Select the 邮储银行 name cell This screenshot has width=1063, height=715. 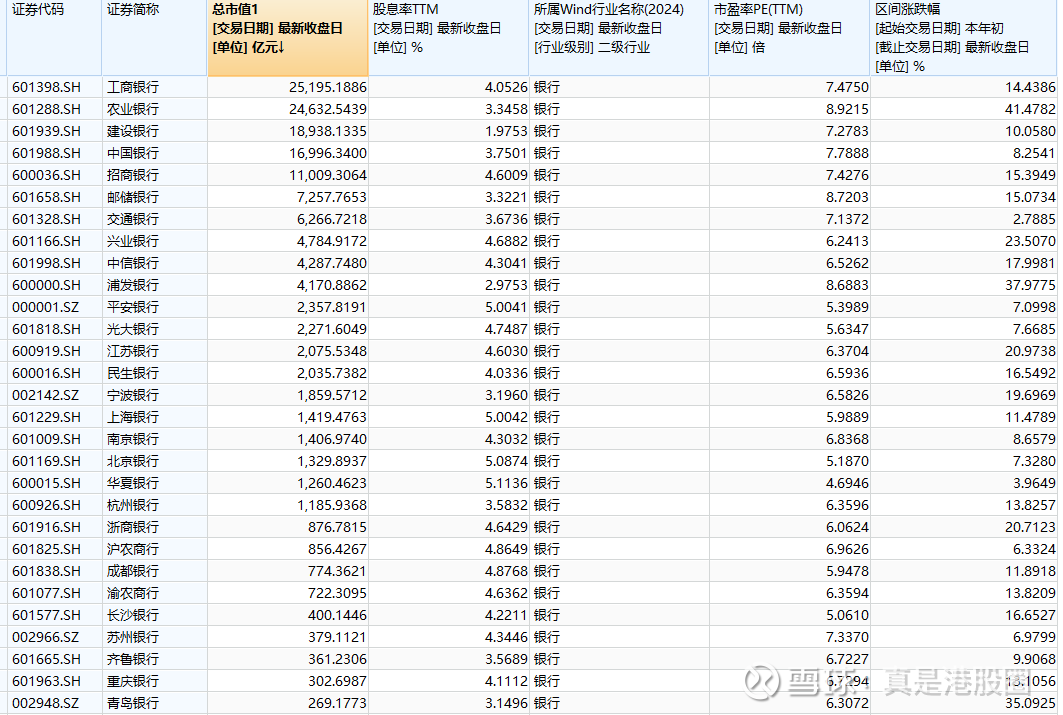click(133, 197)
